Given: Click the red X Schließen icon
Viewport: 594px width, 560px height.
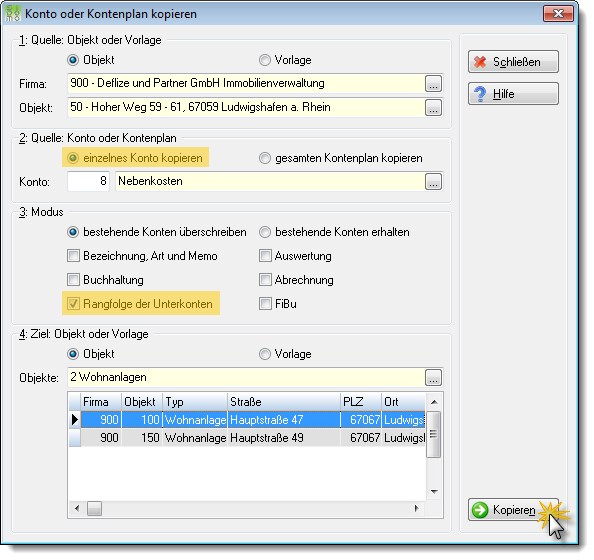Looking at the screenshot, I should (480, 62).
